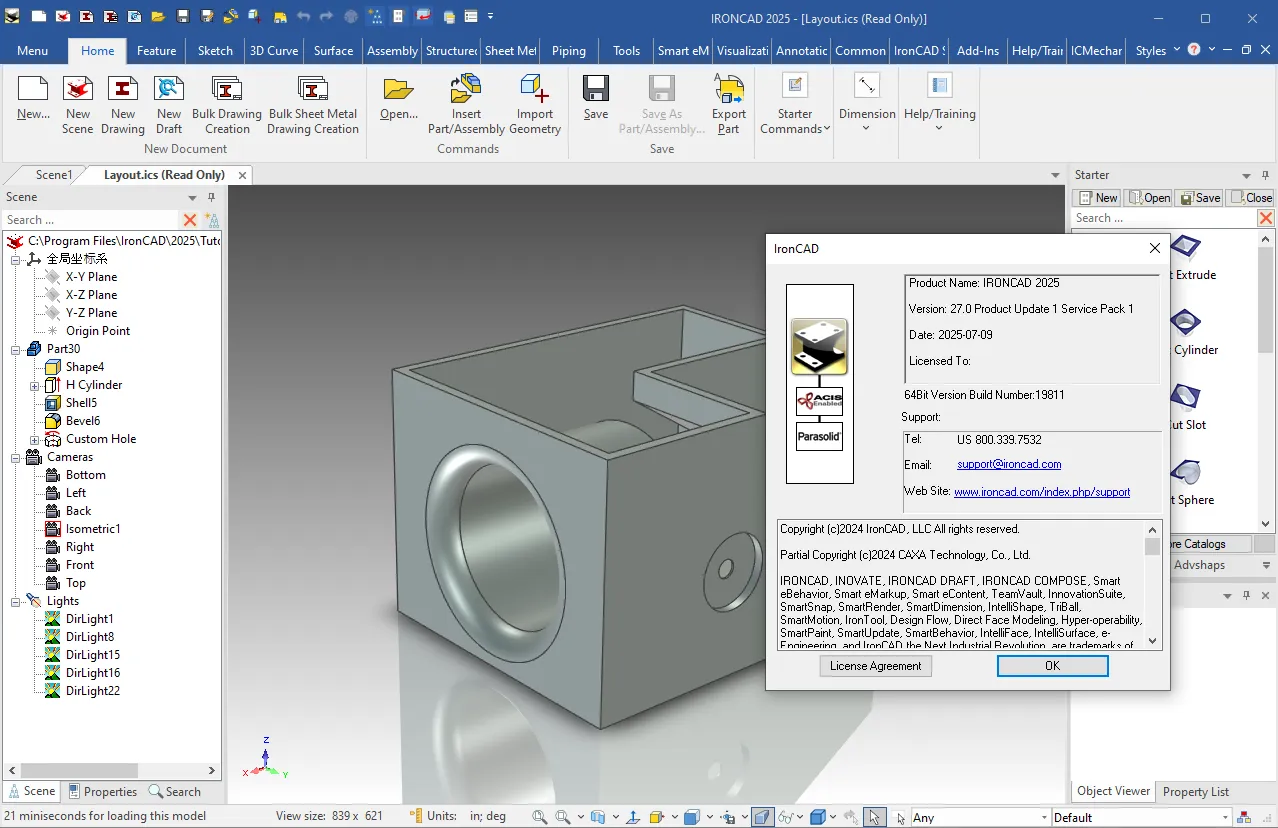Expand the Custom Hole tree node
Viewport: 1278px width, 828px height.
34,439
